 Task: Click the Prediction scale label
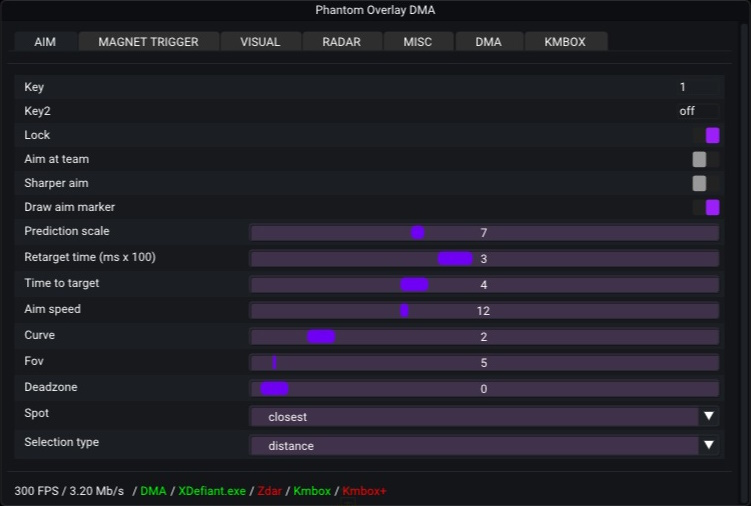coord(67,231)
